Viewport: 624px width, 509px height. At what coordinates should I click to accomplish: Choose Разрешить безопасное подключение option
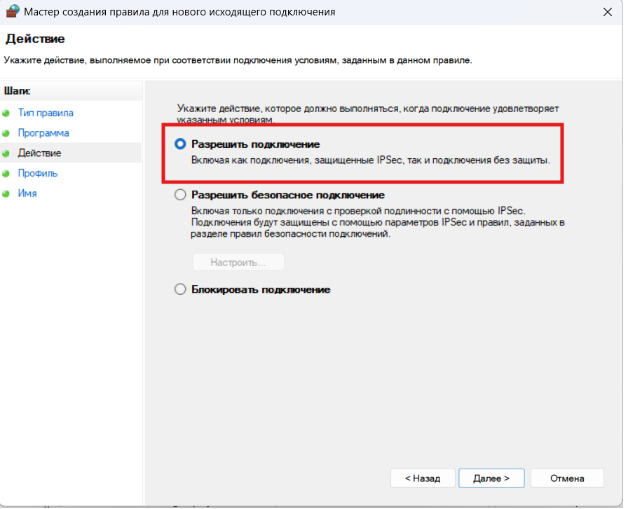tap(180, 195)
